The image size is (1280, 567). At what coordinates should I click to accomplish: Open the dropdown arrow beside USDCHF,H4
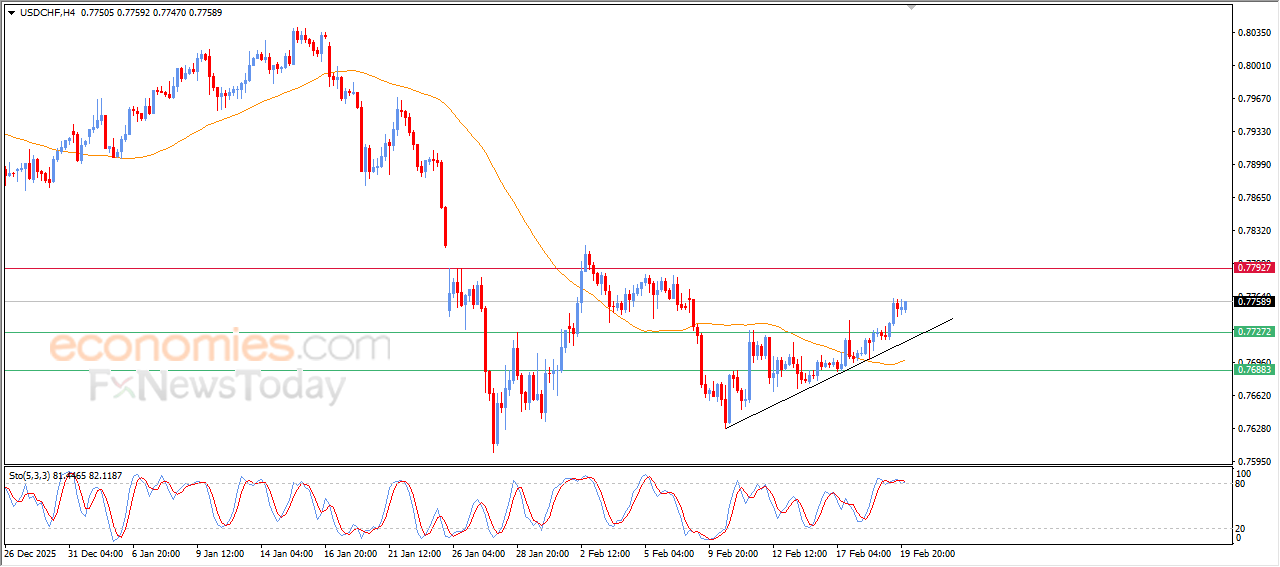click(11, 12)
